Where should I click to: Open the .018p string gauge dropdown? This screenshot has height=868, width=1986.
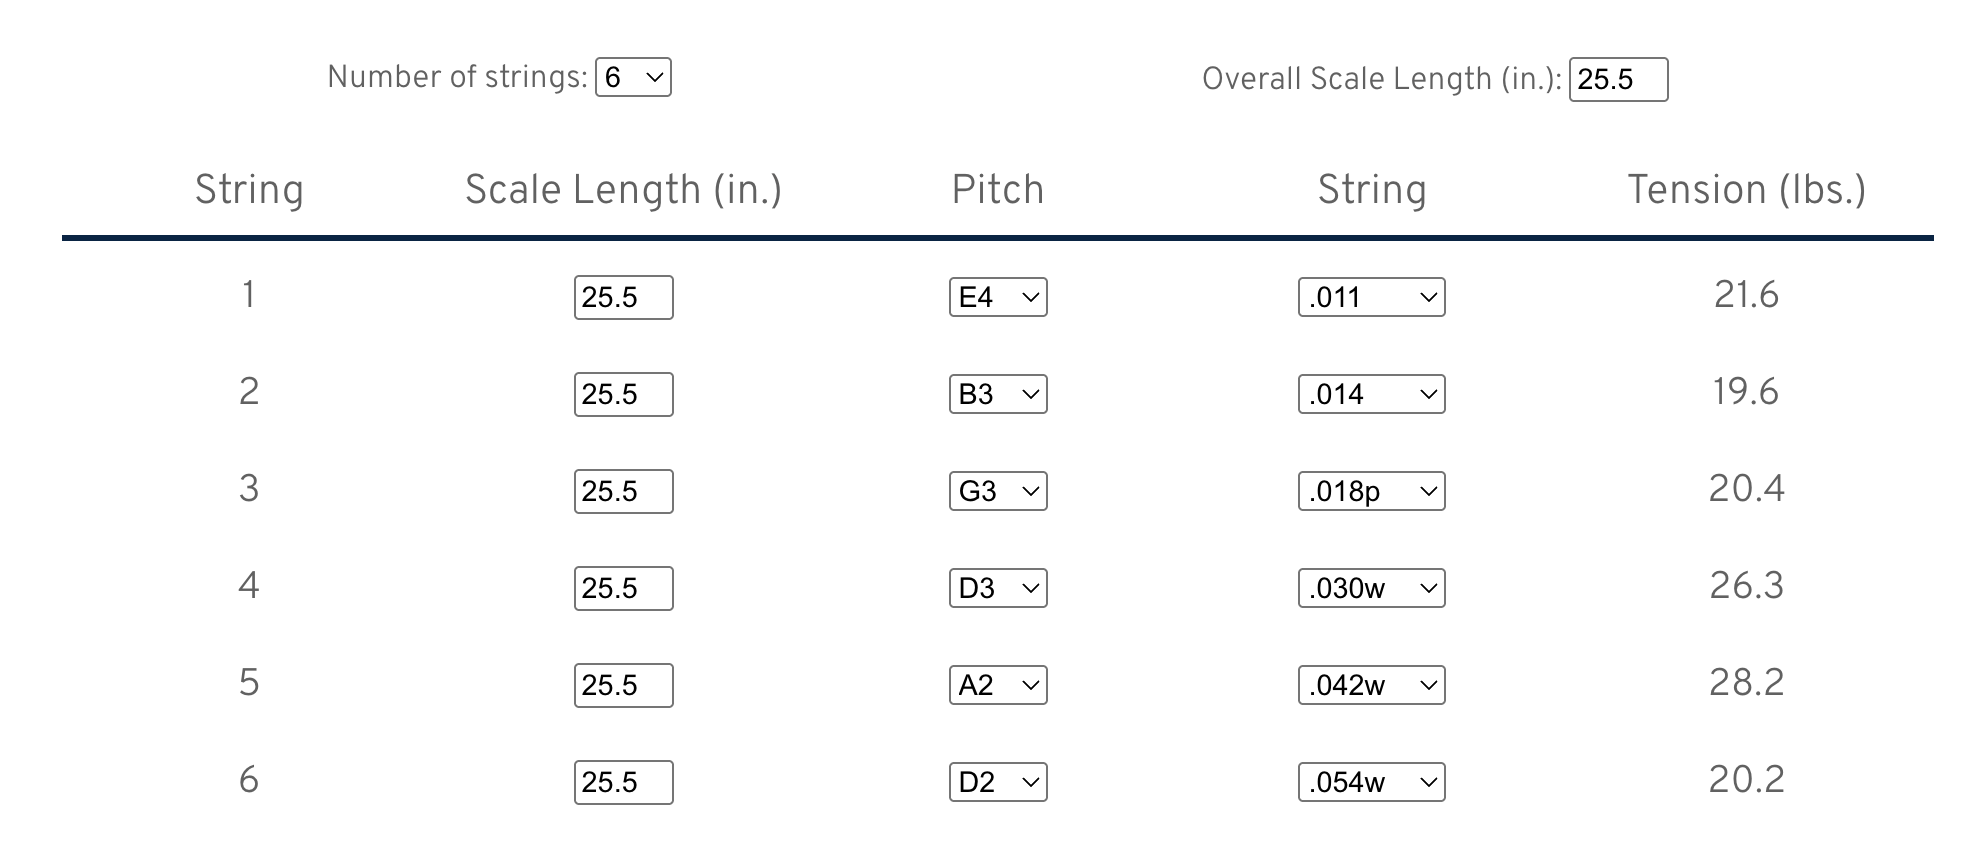(x=1371, y=491)
